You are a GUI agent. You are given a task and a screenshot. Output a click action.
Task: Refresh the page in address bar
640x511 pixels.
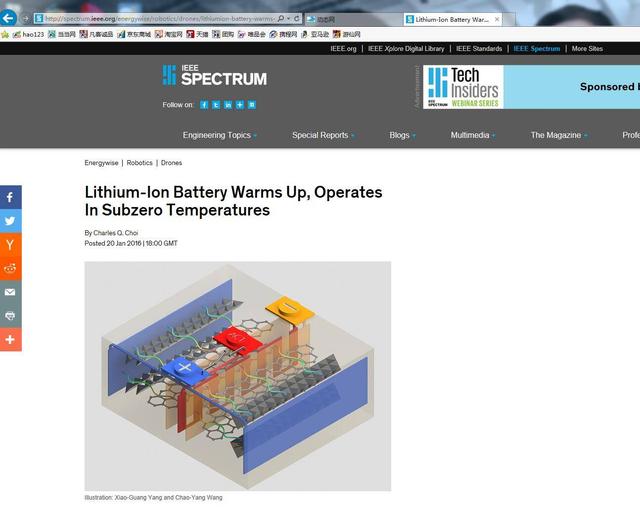click(297, 18)
